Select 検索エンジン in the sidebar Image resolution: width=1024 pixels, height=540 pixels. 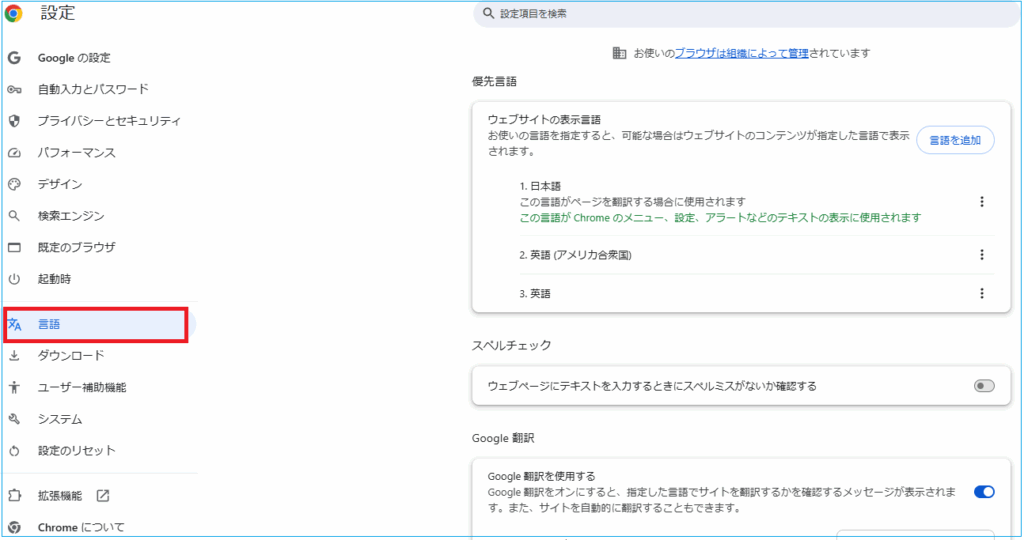[x=71, y=215]
